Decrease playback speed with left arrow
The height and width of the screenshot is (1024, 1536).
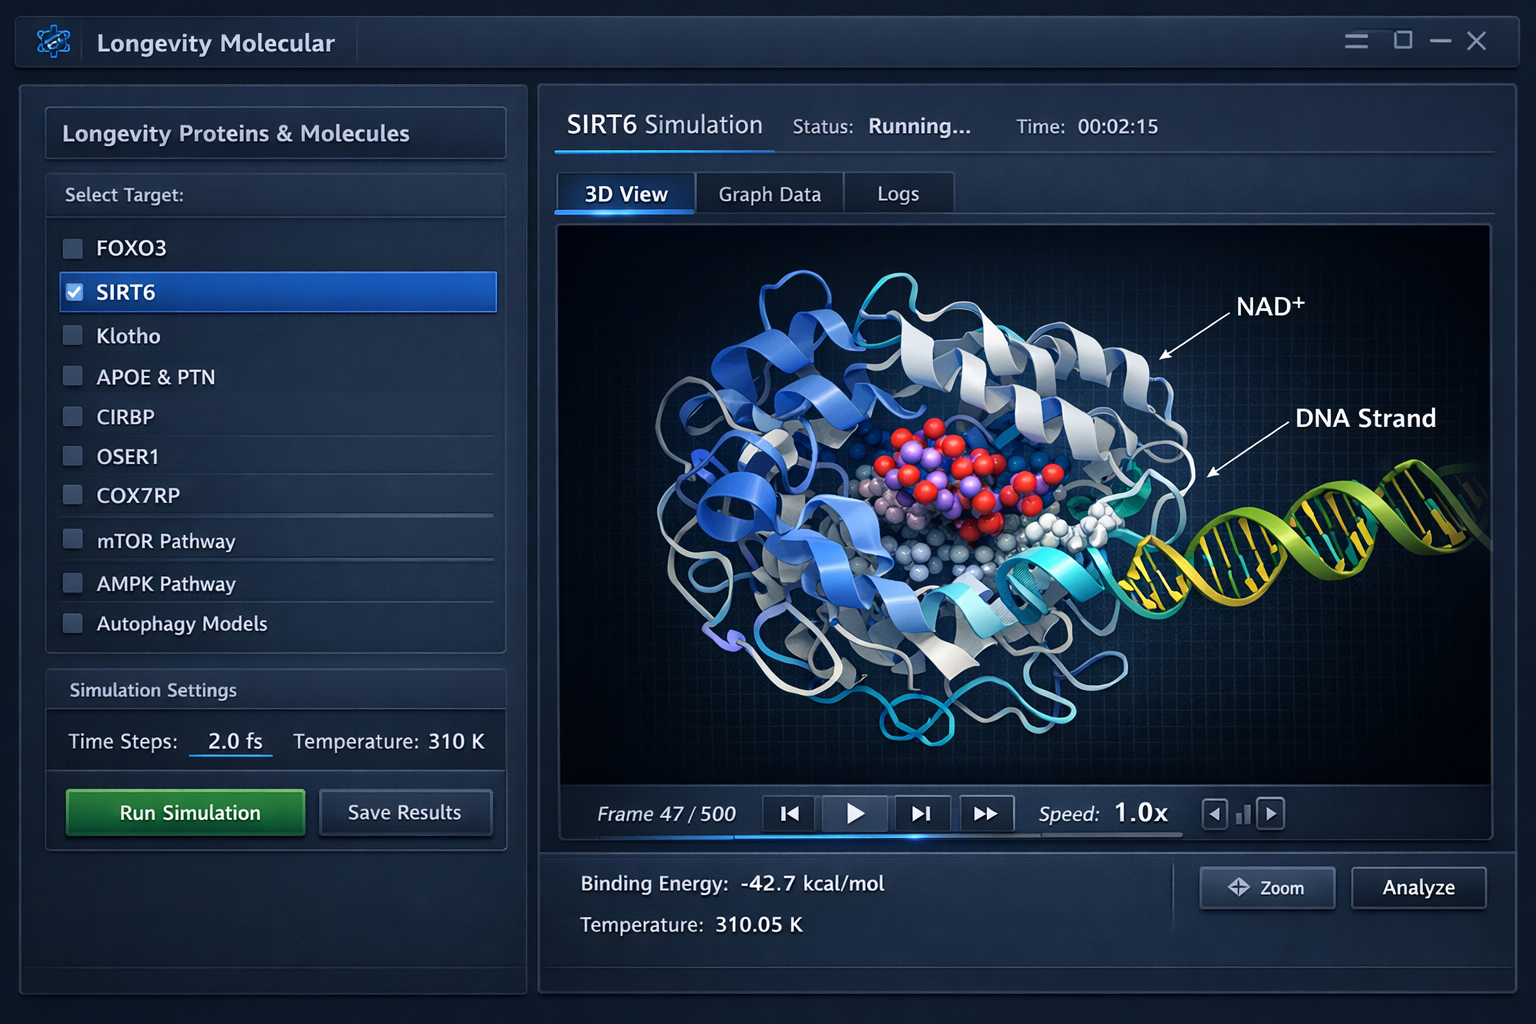1214,814
